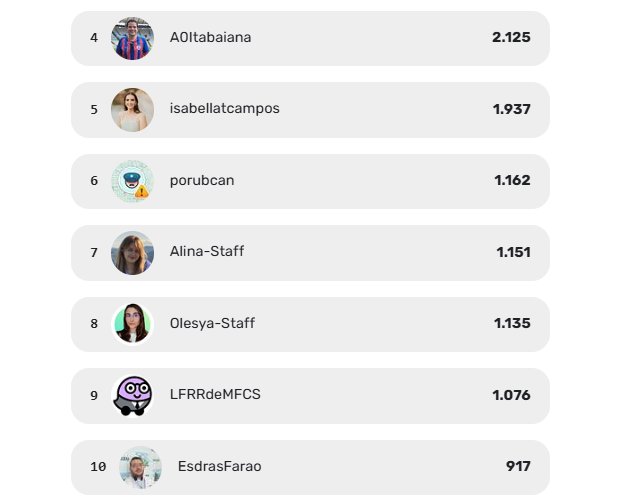Viewport: 629px width, 504px height.
Task: Click Alina-Staff's profile photo
Action: [x=132, y=253]
